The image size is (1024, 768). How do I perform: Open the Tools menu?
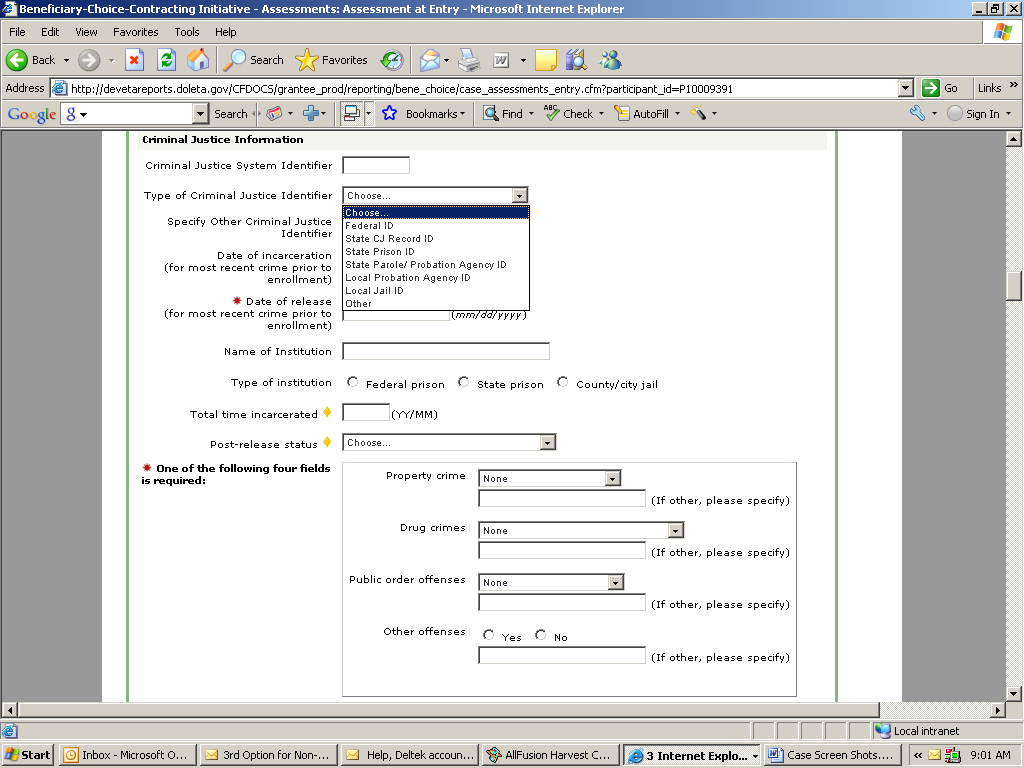tap(187, 32)
